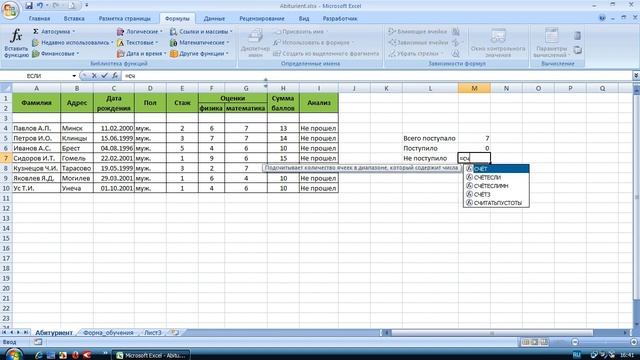Cancel the formula entry with X icon

pos(94,76)
